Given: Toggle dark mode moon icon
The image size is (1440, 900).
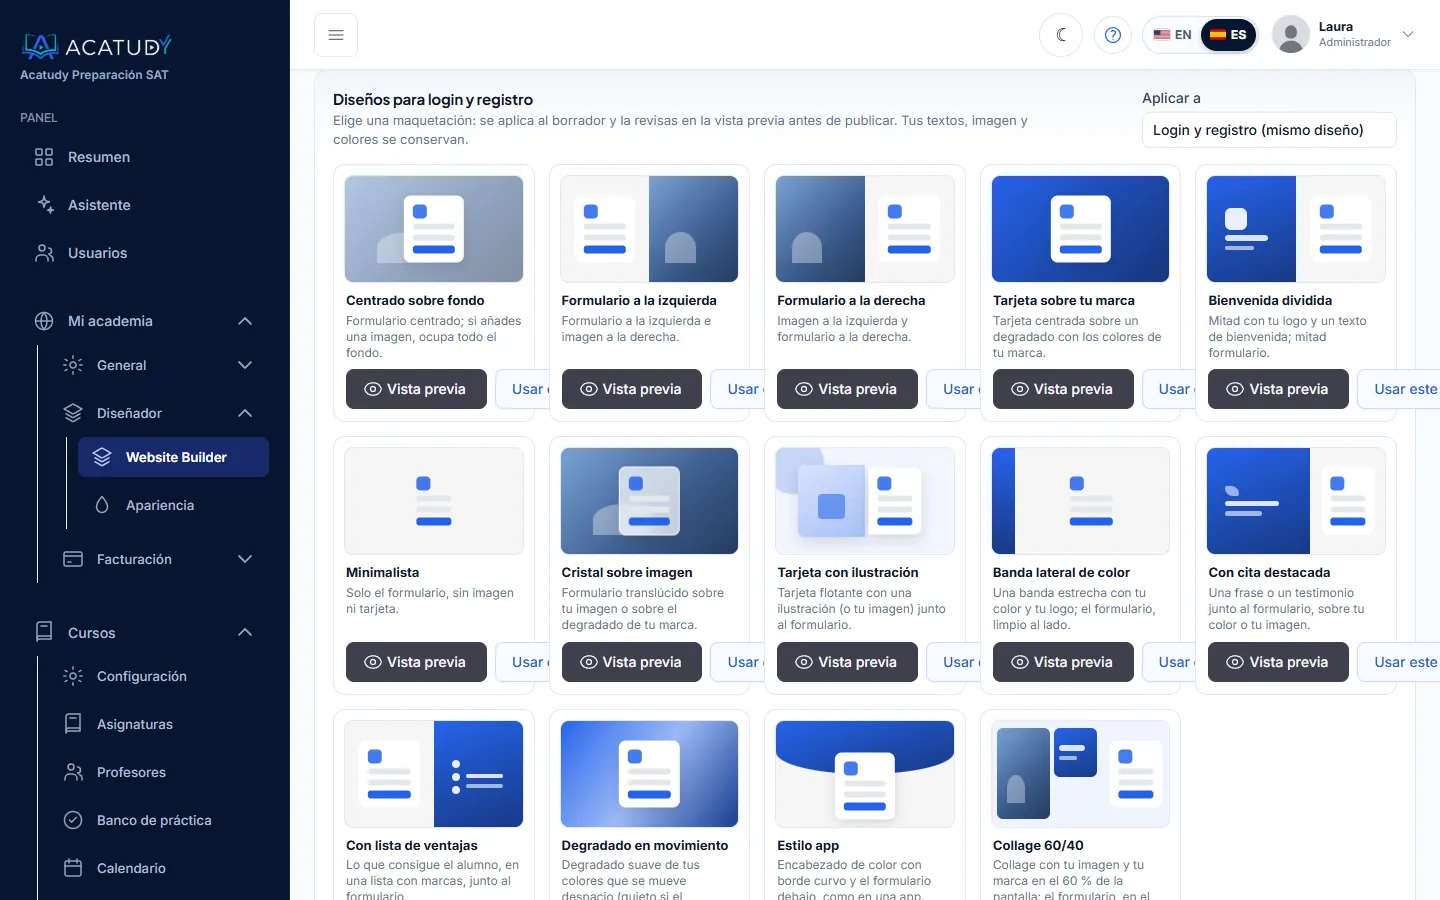Looking at the screenshot, I should tap(1061, 35).
